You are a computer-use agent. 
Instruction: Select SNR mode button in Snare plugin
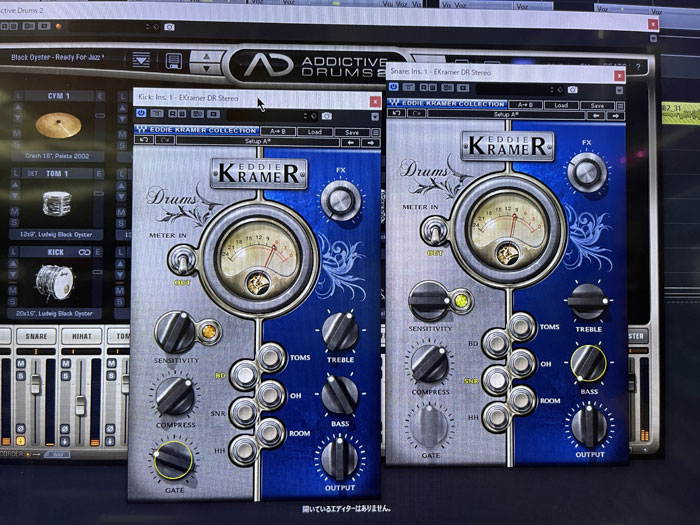click(x=496, y=380)
